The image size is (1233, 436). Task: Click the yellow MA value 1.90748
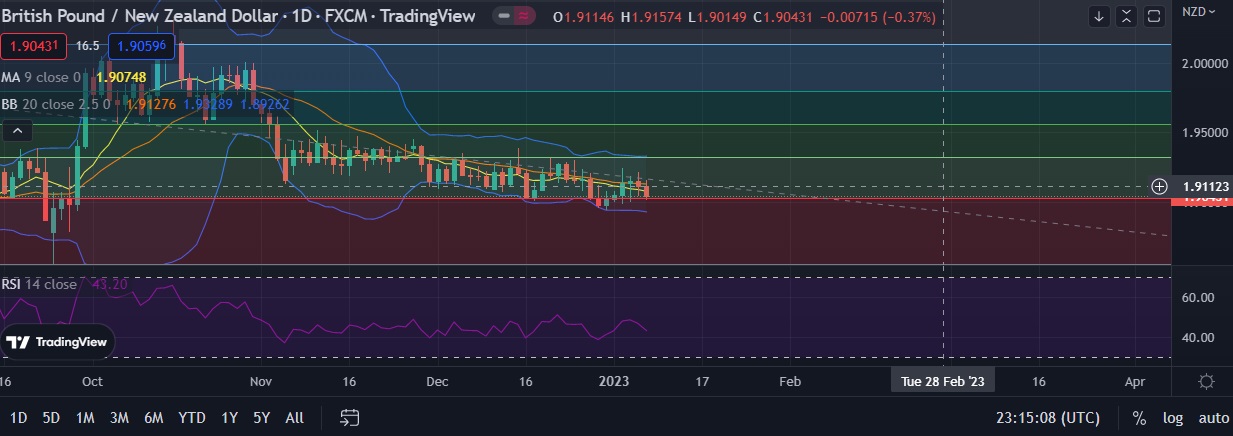point(122,77)
